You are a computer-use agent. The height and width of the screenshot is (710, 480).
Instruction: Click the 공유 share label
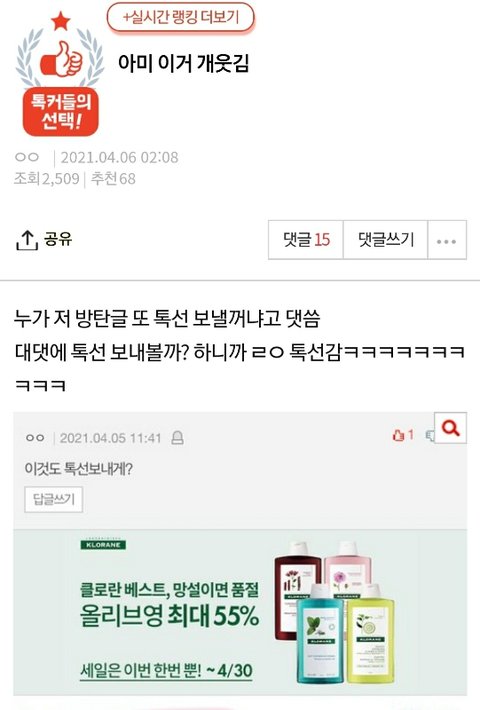tap(58, 238)
